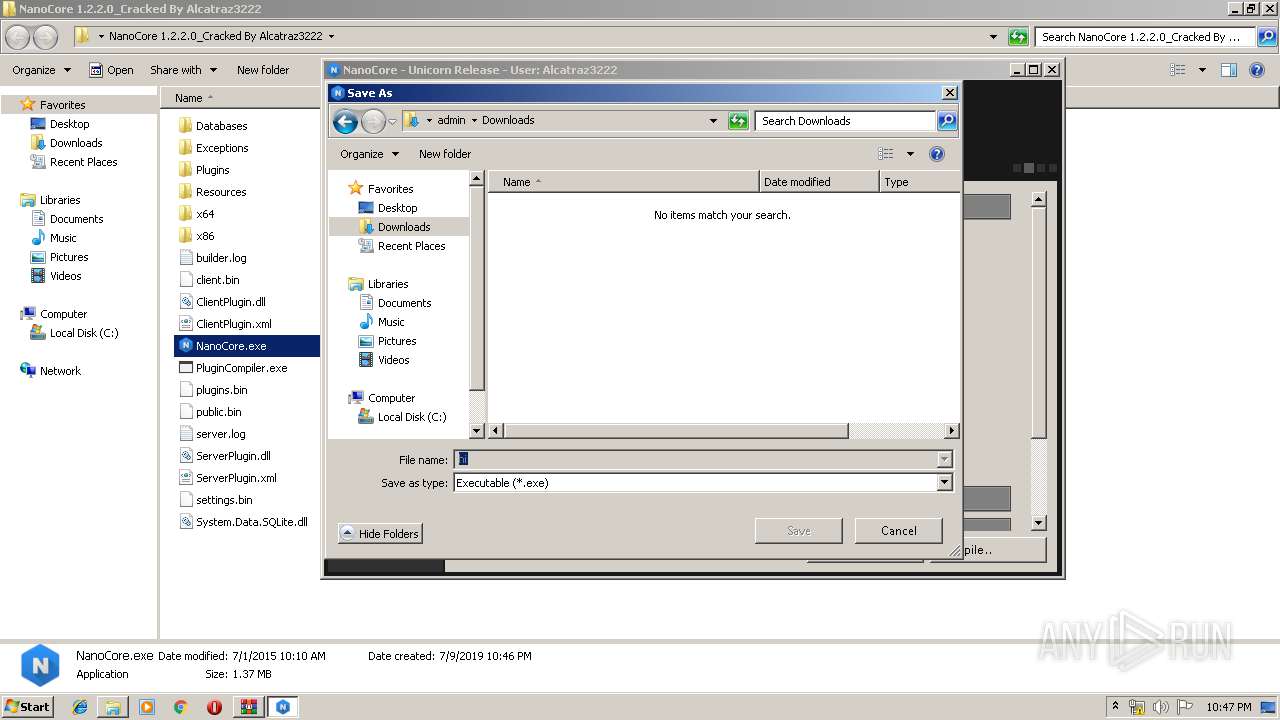Click the Start button

click(x=27, y=706)
